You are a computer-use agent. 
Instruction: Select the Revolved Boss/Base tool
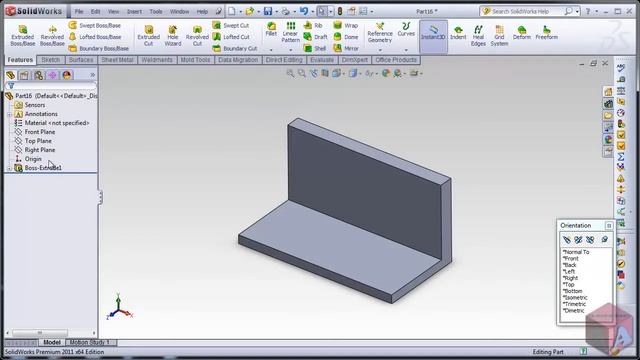pyautogui.click(x=52, y=35)
